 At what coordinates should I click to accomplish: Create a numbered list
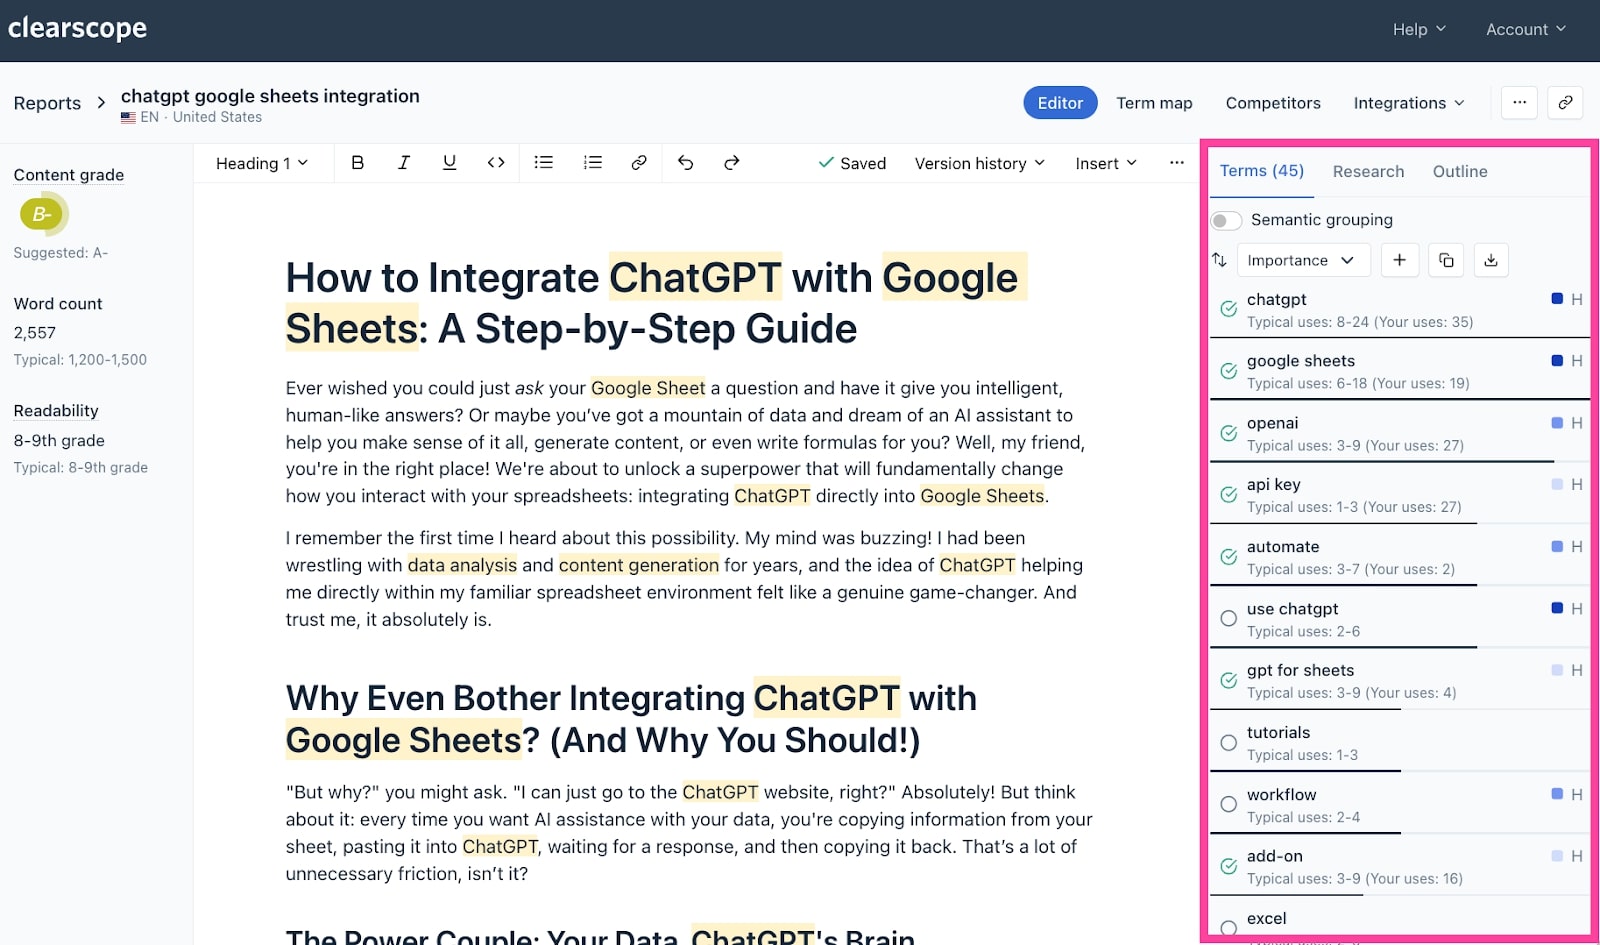click(593, 163)
